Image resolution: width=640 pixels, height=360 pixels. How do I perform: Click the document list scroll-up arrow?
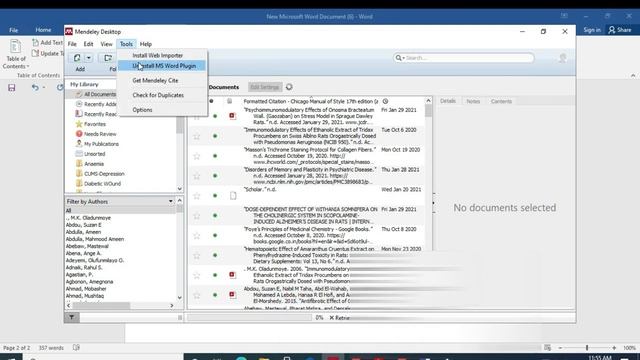428,101
